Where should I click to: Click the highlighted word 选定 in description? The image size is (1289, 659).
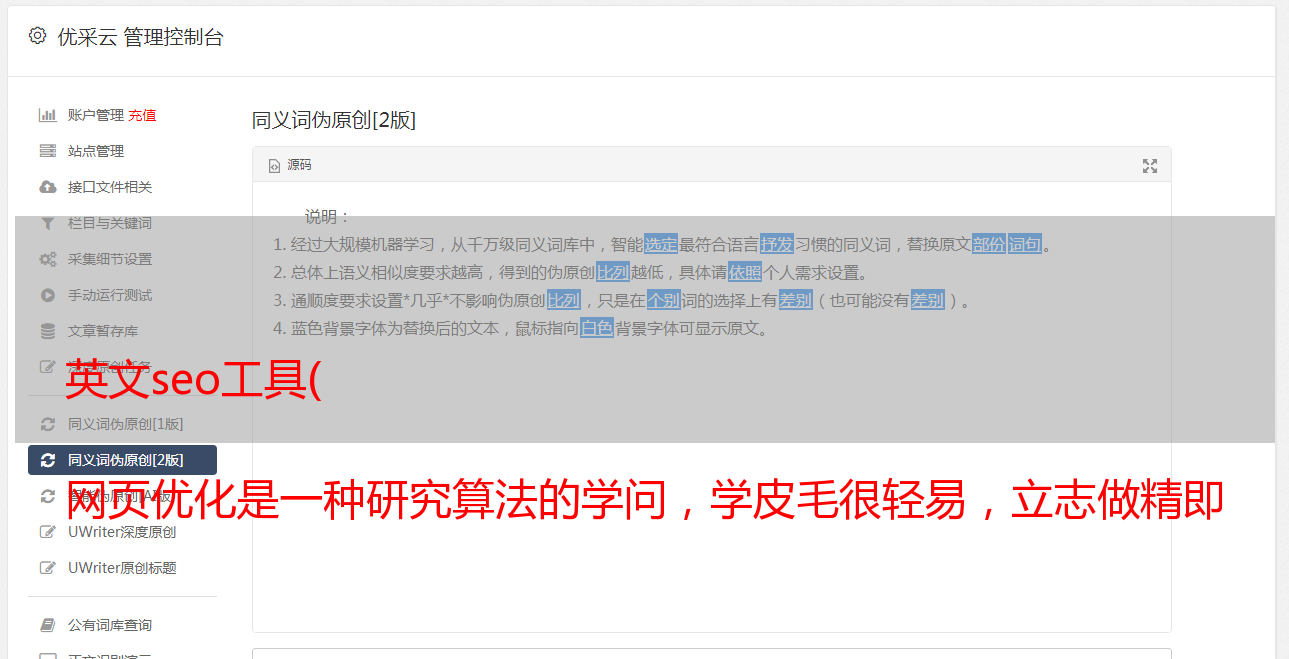pos(661,244)
